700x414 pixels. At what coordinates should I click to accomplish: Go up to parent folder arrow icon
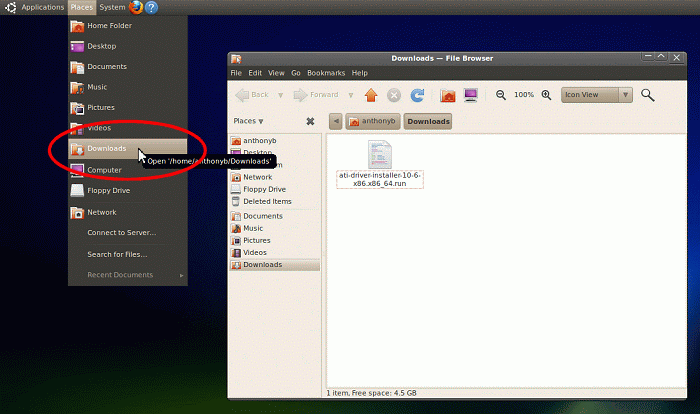(371, 95)
